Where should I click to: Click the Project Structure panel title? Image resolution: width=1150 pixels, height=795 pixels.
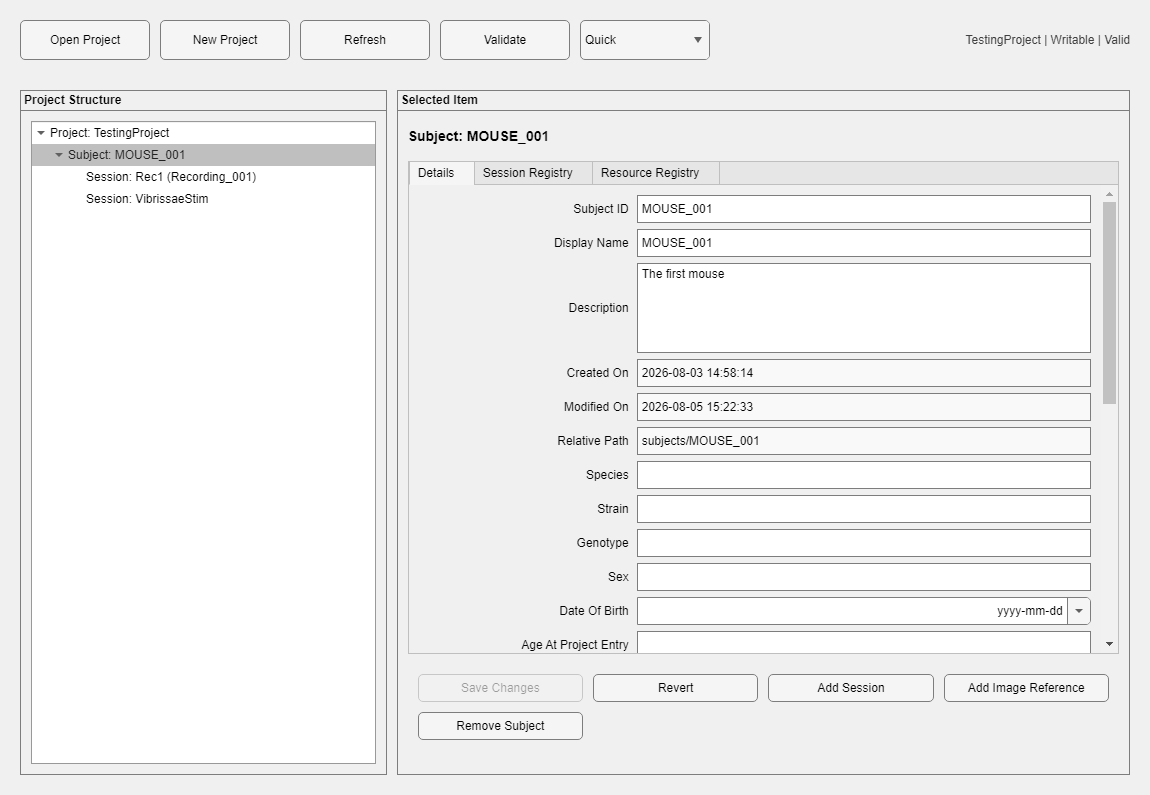[73, 100]
